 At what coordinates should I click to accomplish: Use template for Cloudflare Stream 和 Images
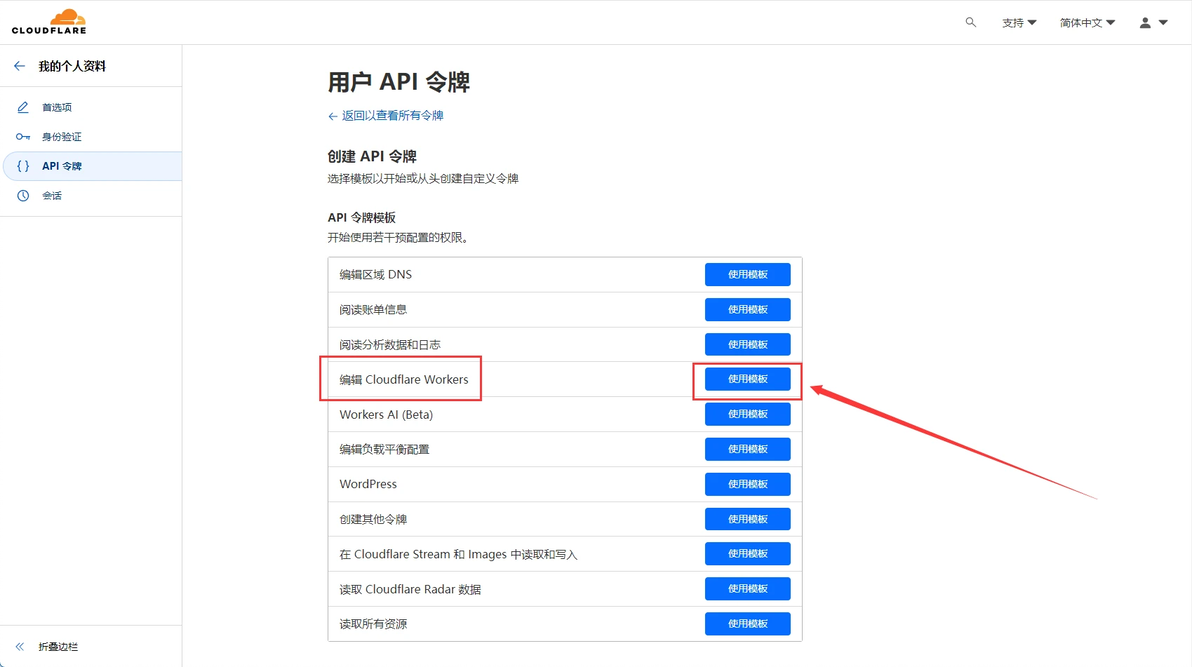tap(747, 554)
